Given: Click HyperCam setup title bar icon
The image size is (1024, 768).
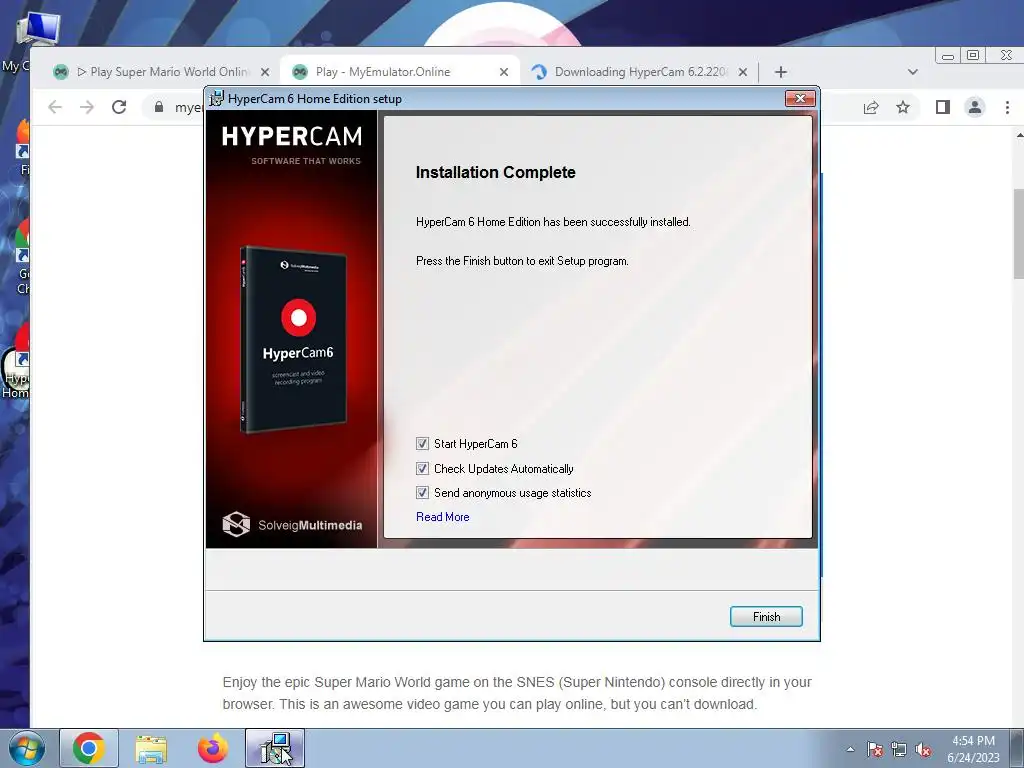Looking at the screenshot, I should click(x=216, y=99).
